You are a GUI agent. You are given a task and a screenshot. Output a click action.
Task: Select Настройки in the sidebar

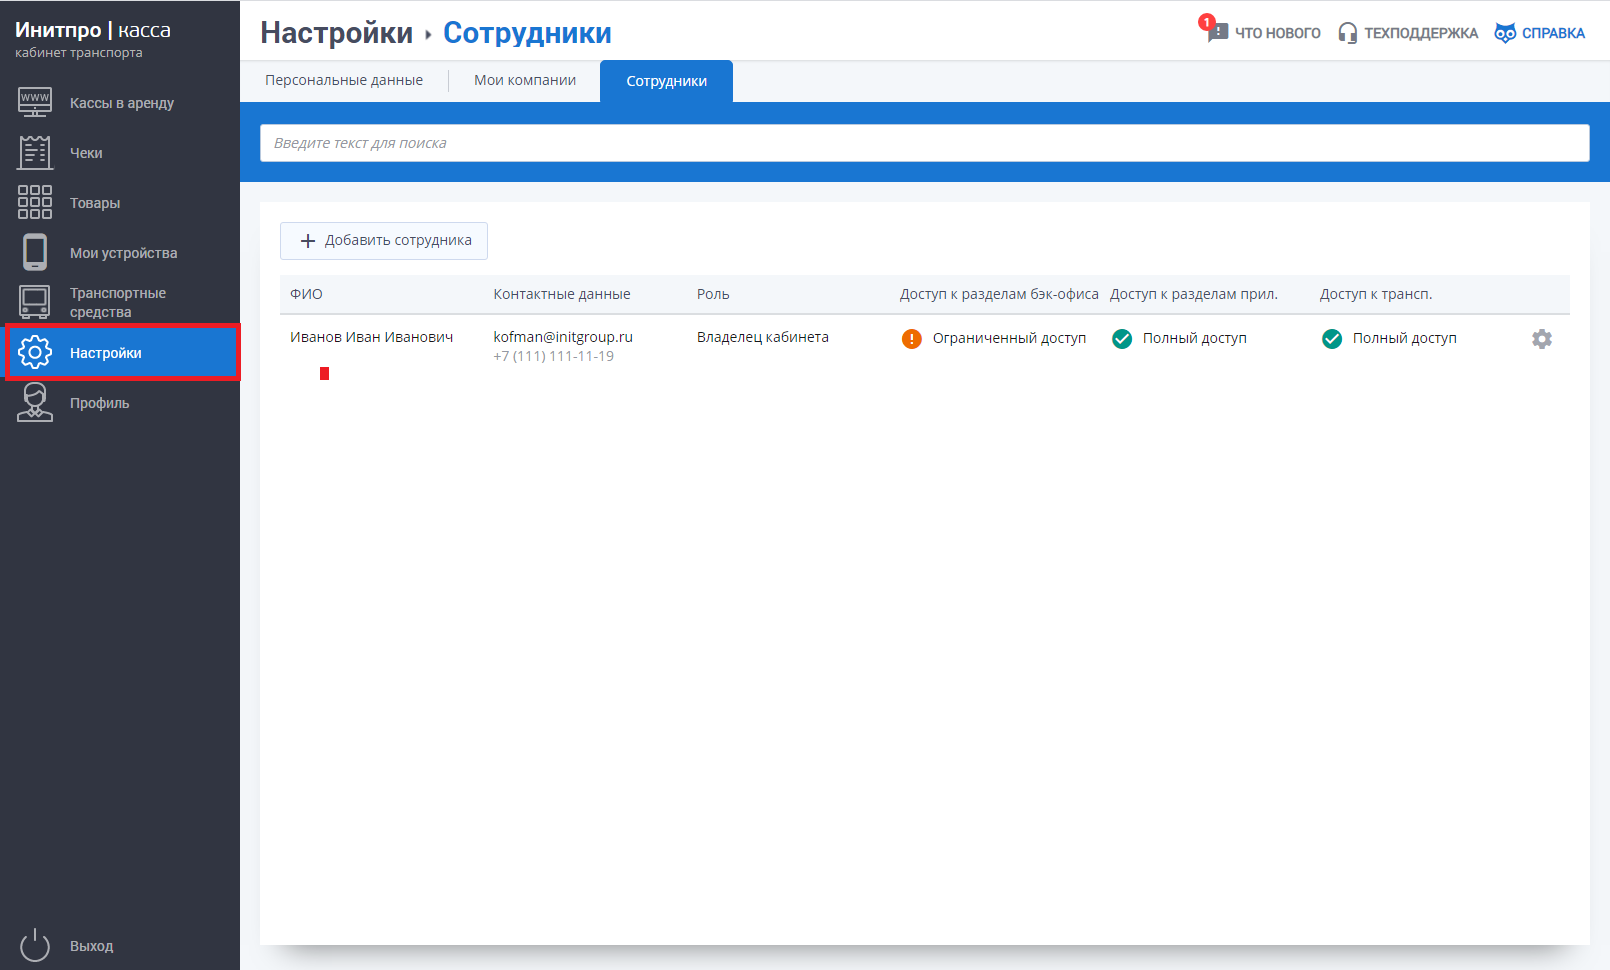[x=122, y=352]
